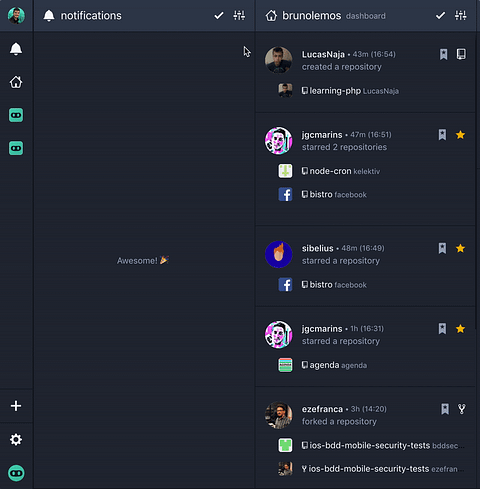
Task: Click the user avatar at sidebar top
Action: point(16,15)
